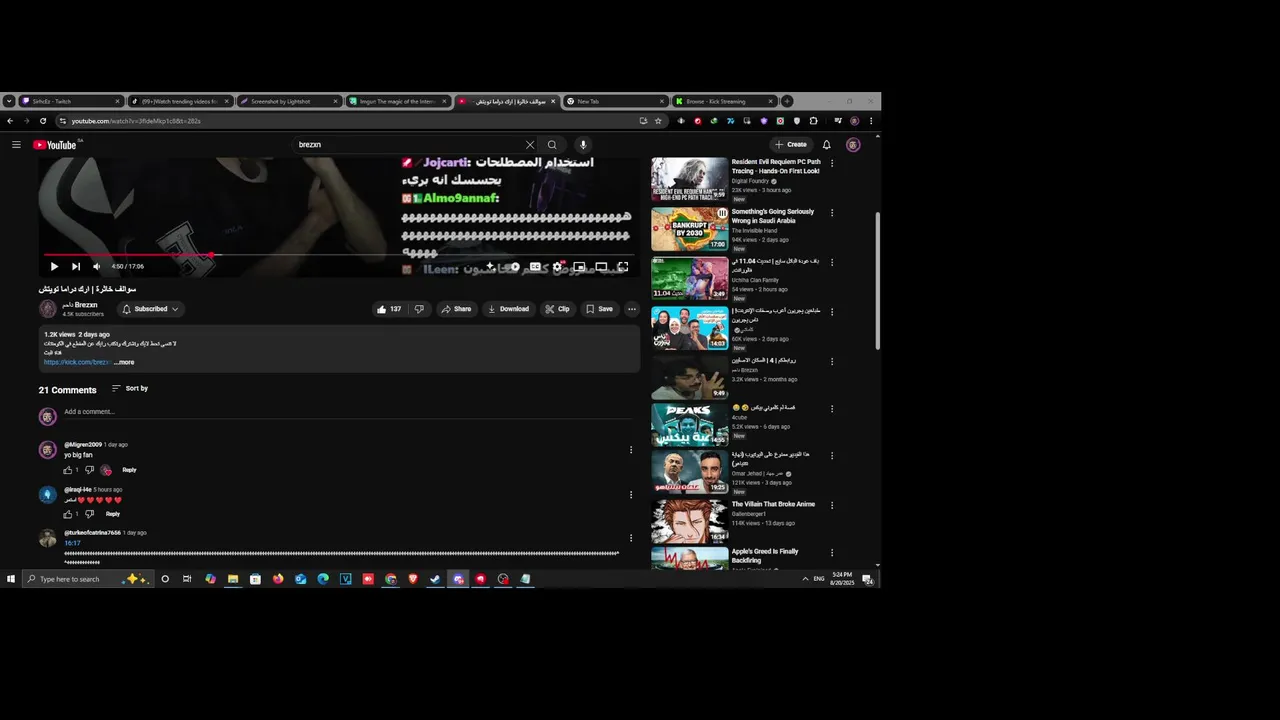Clear the 'brezxn' search text
1280x720 pixels.
530,145
